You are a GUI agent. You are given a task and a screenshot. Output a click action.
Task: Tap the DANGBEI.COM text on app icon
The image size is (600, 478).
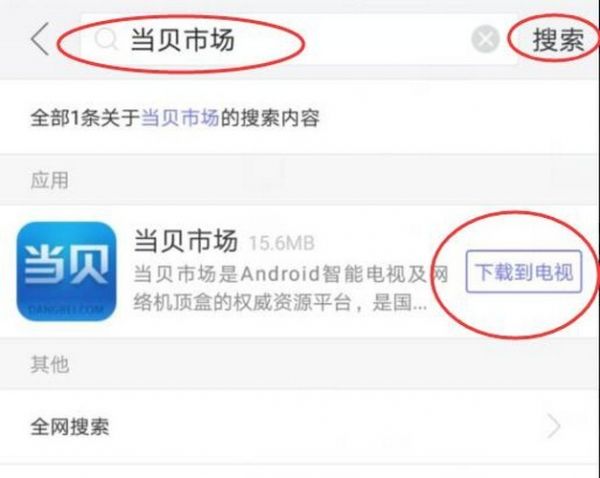[x=66, y=308]
